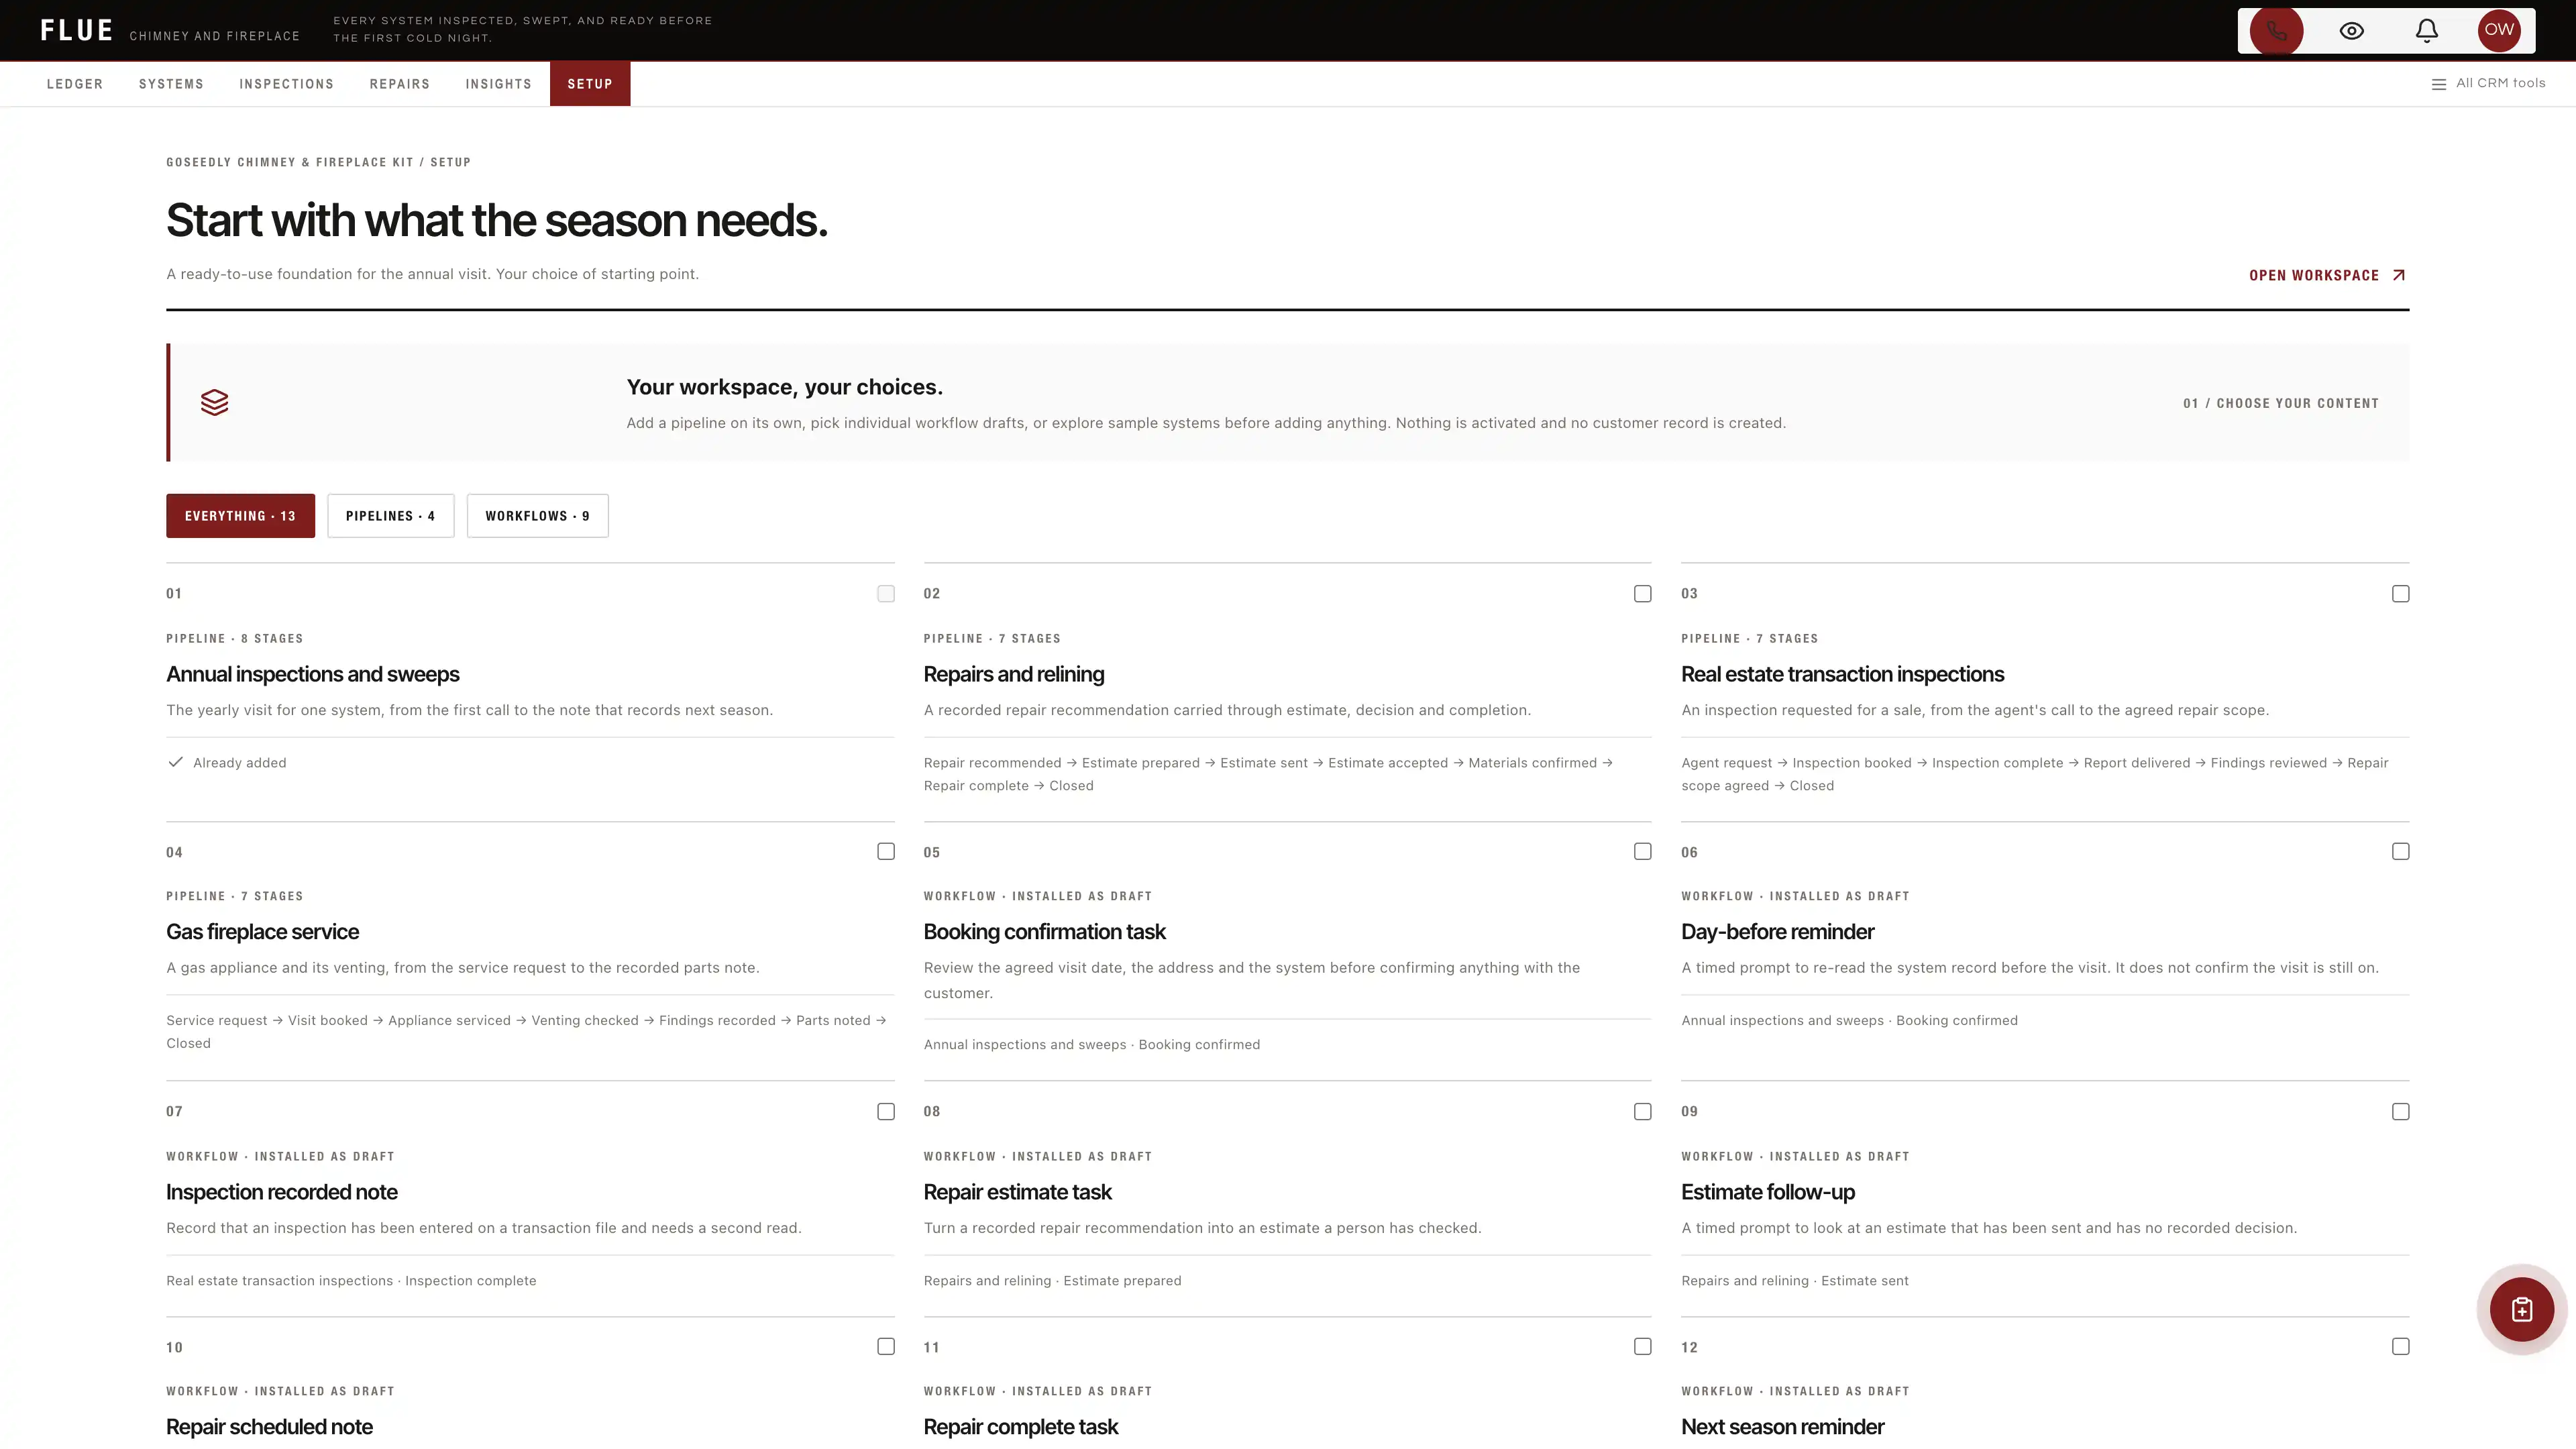Image resolution: width=2576 pixels, height=1449 pixels.
Task: Open the Repairs tab
Action: tap(399, 84)
